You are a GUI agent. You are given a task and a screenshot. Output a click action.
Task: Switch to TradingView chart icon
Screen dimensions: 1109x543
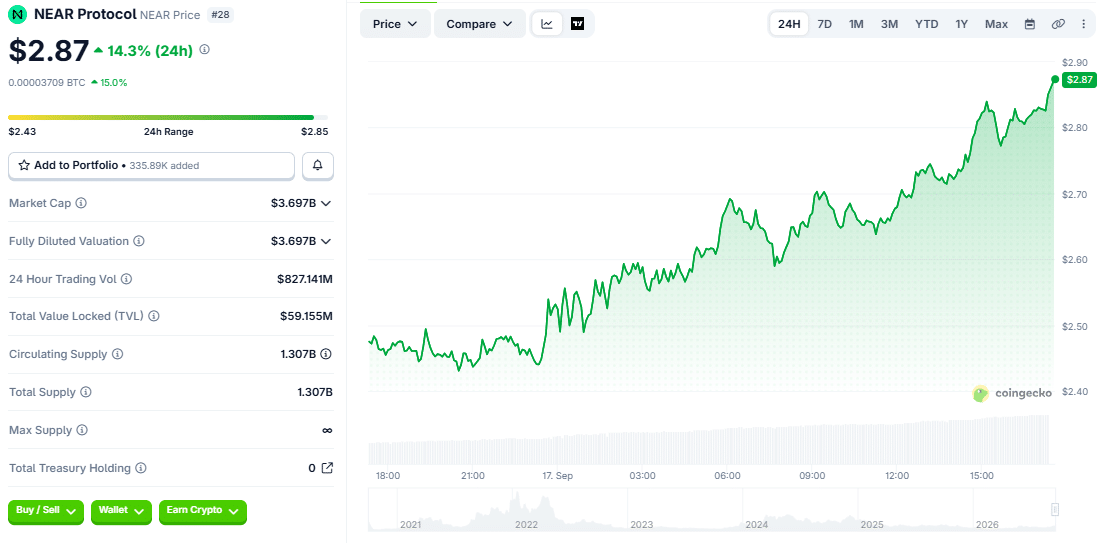577,24
